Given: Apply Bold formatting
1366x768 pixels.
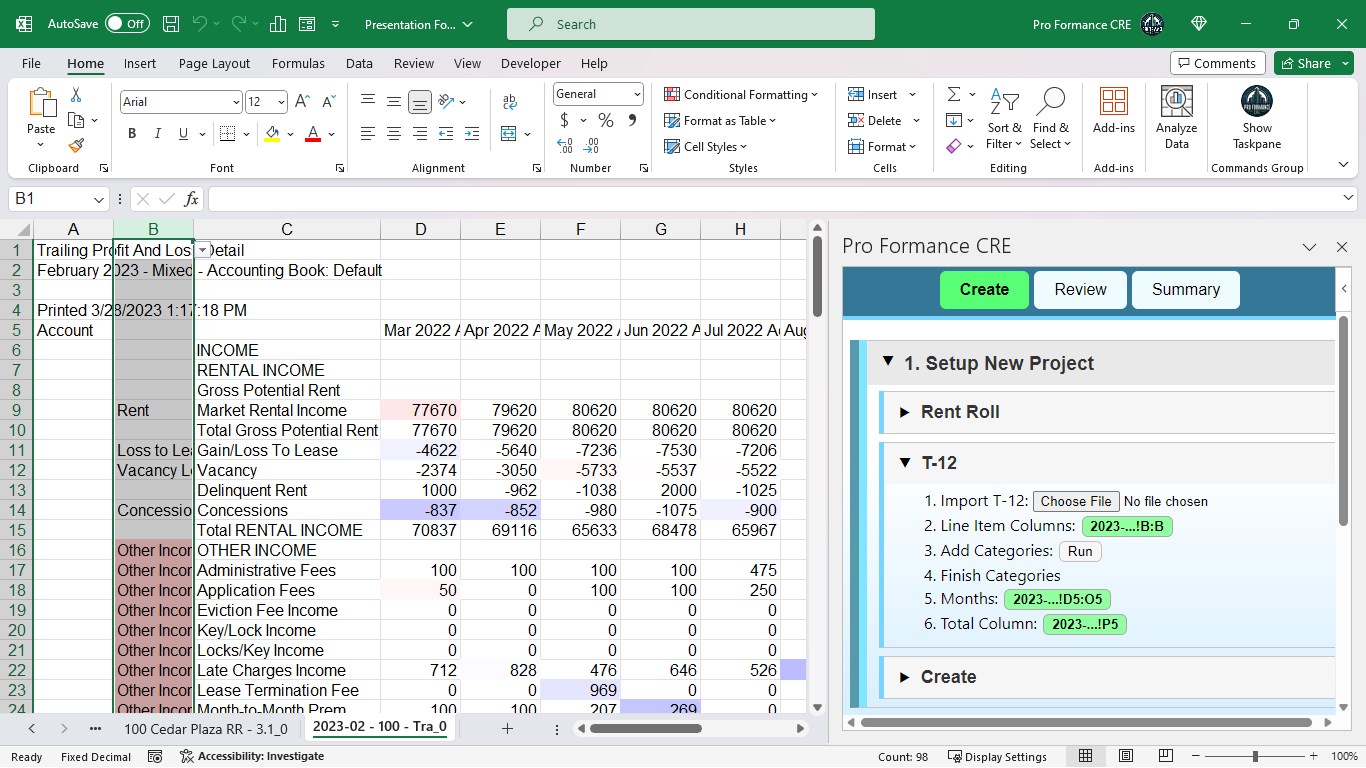Looking at the screenshot, I should pyautogui.click(x=132, y=134).
